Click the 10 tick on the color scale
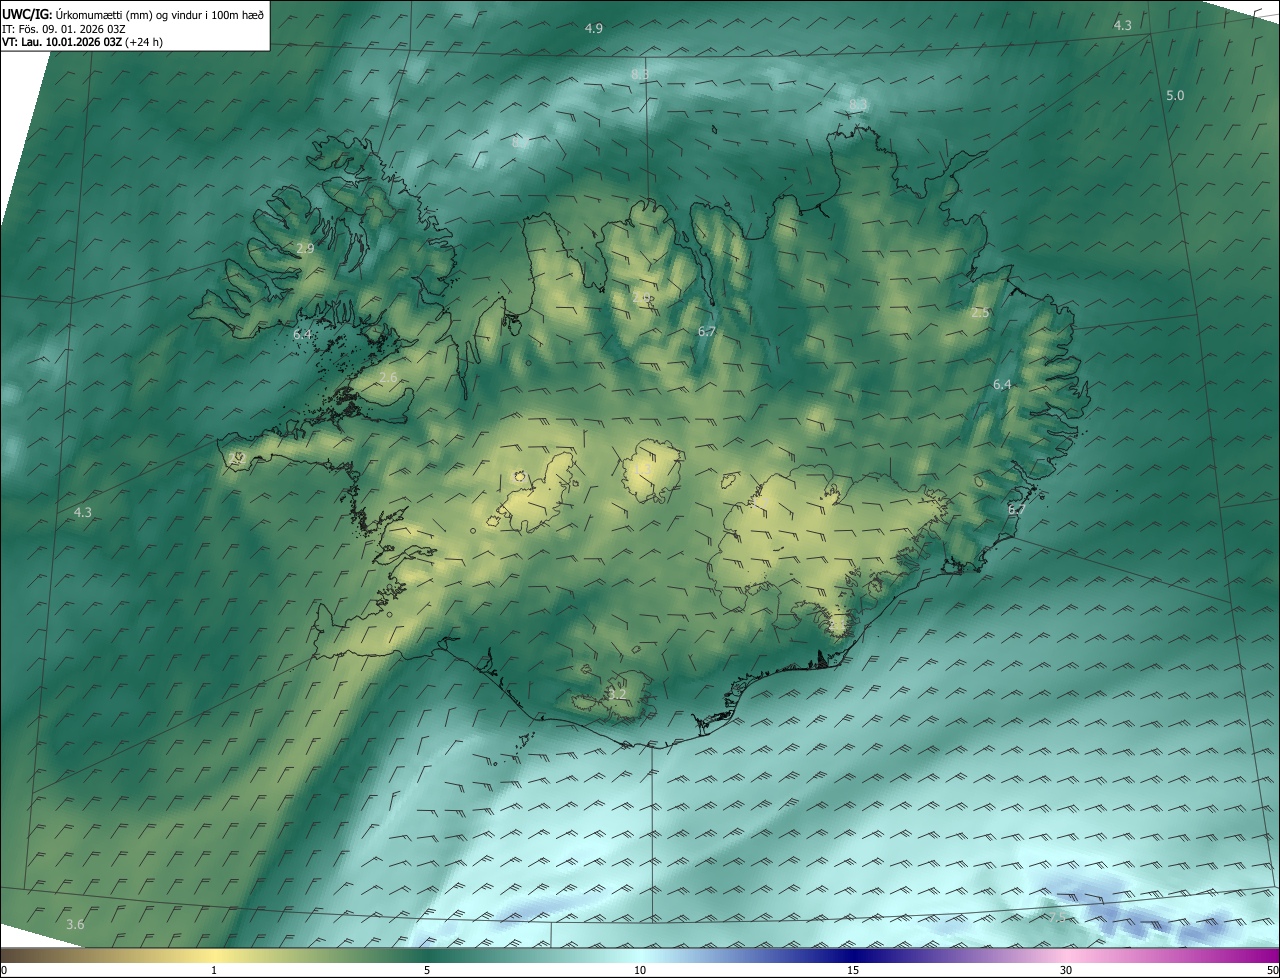Viewport: 1280px width, 978px height. click(640, 970)
